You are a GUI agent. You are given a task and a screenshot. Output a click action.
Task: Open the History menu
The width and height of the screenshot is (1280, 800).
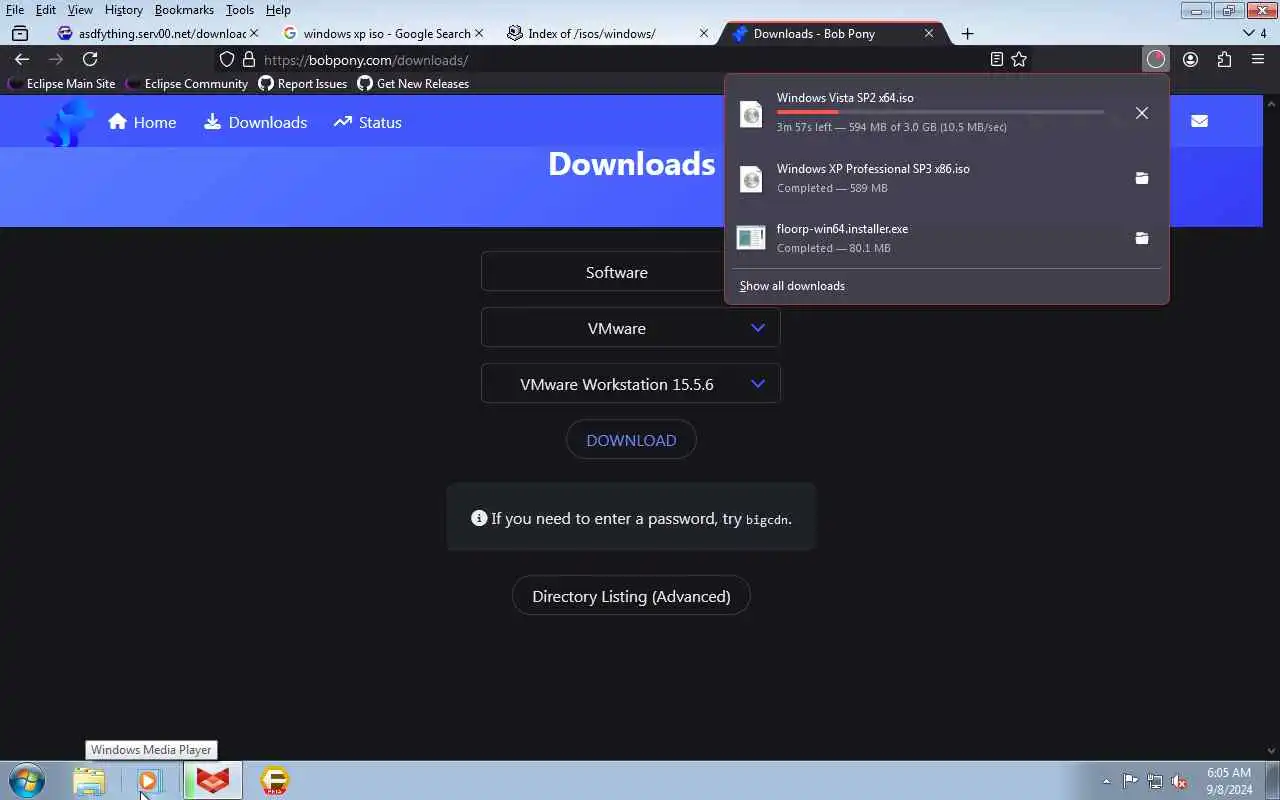124,10
